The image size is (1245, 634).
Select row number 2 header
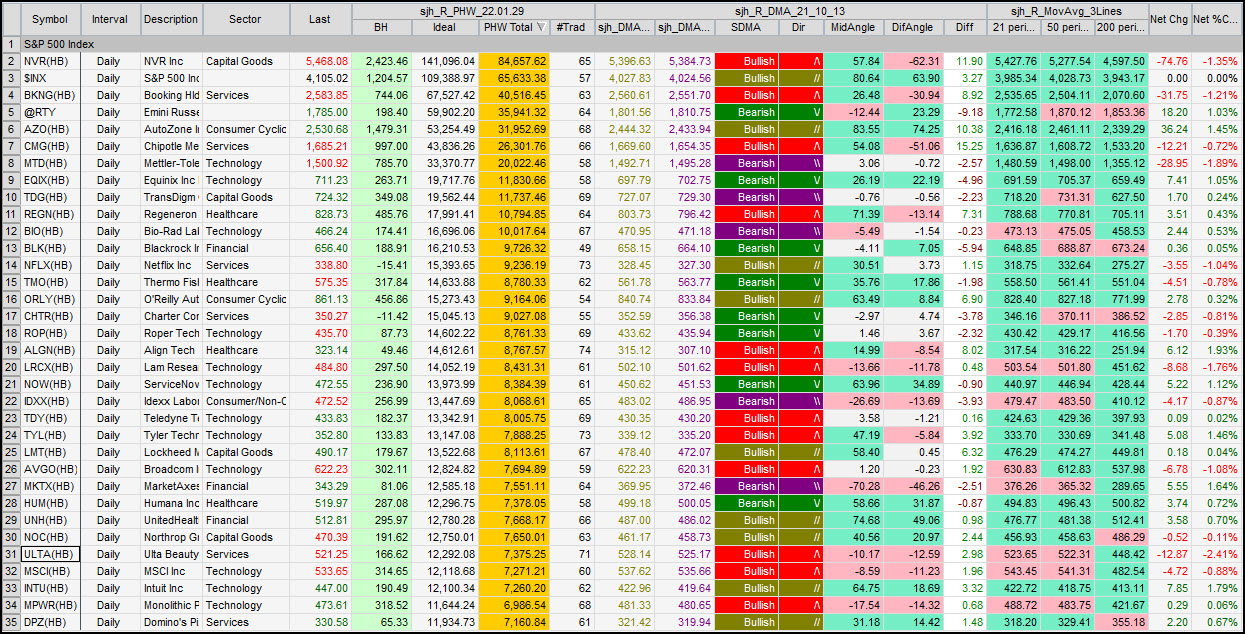coord(10,61)
